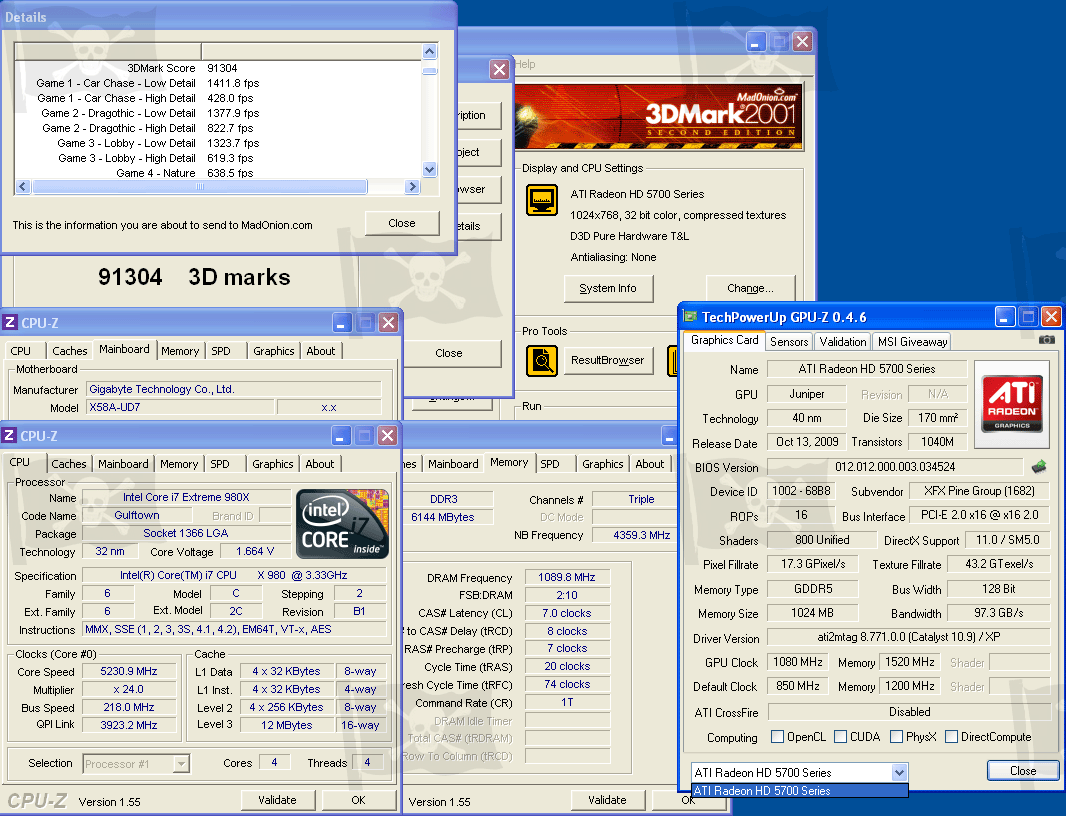Enable the OpenCL checkbox
This screenshot has height=816, width=1066.
778,736
